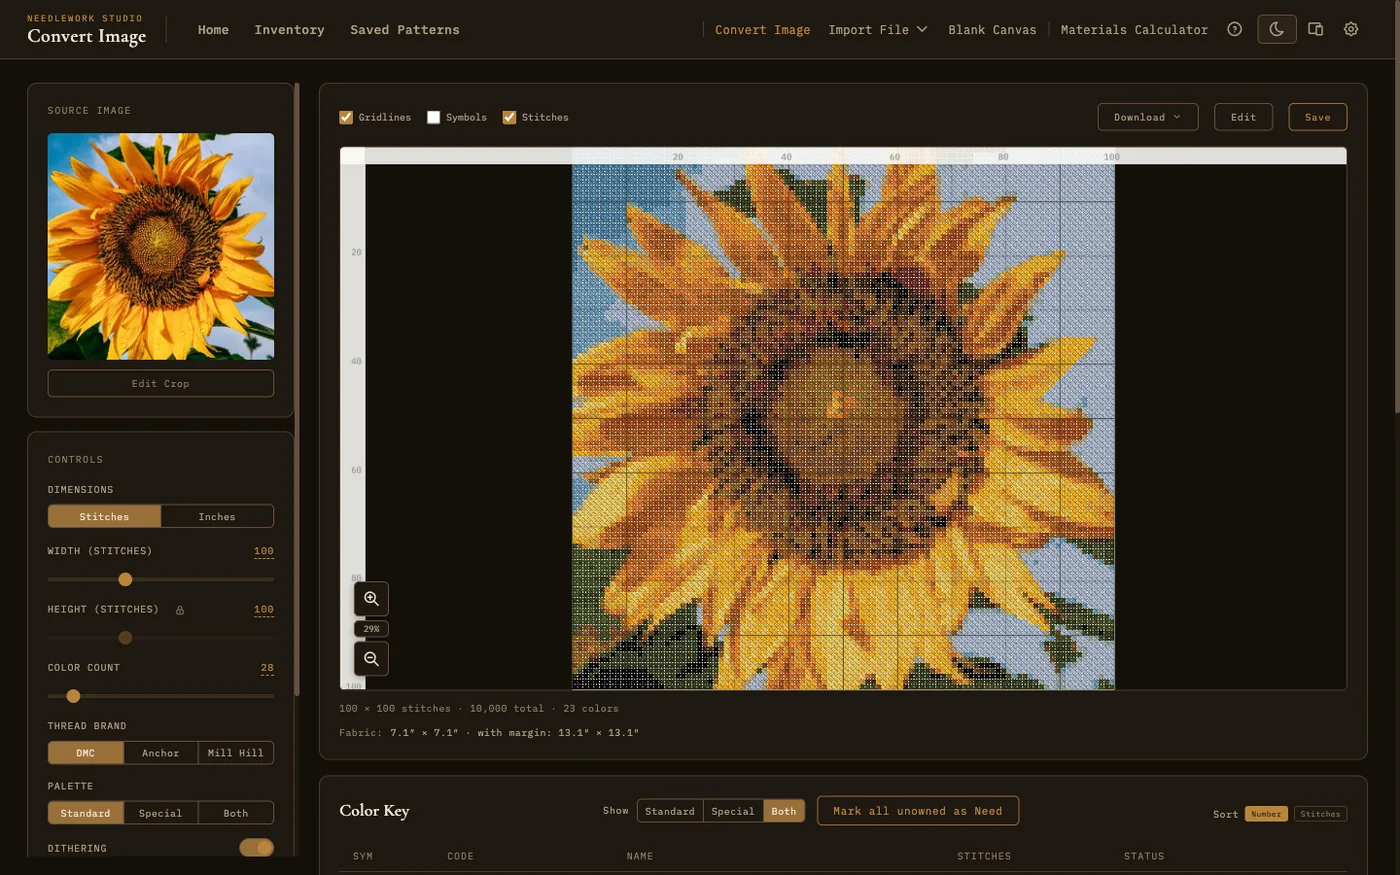Adjust the Width stitches slider
Viewport: 1400px width, 875px height.
pos(125,579)
